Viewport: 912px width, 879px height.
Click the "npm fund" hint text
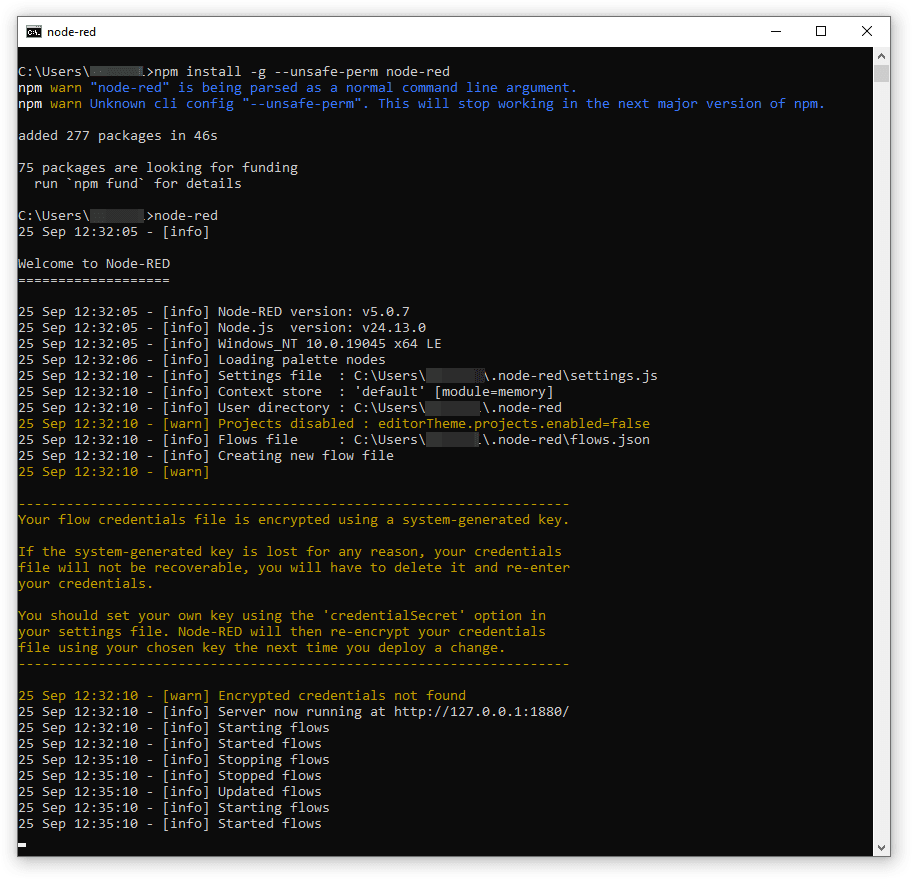click(x=106, y=184)
